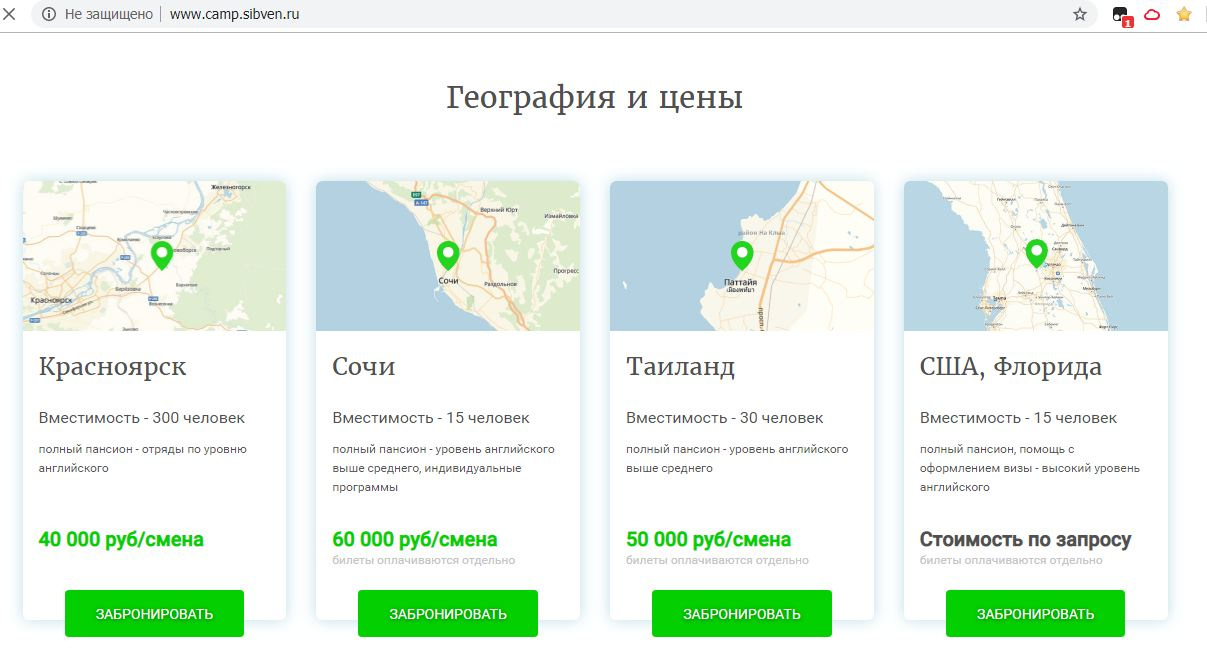This screenshot has width=1207, height=672.
Task: Book the Таиланд camp with ЗАБРОНИРОВАТЬ
Action: 742,614
